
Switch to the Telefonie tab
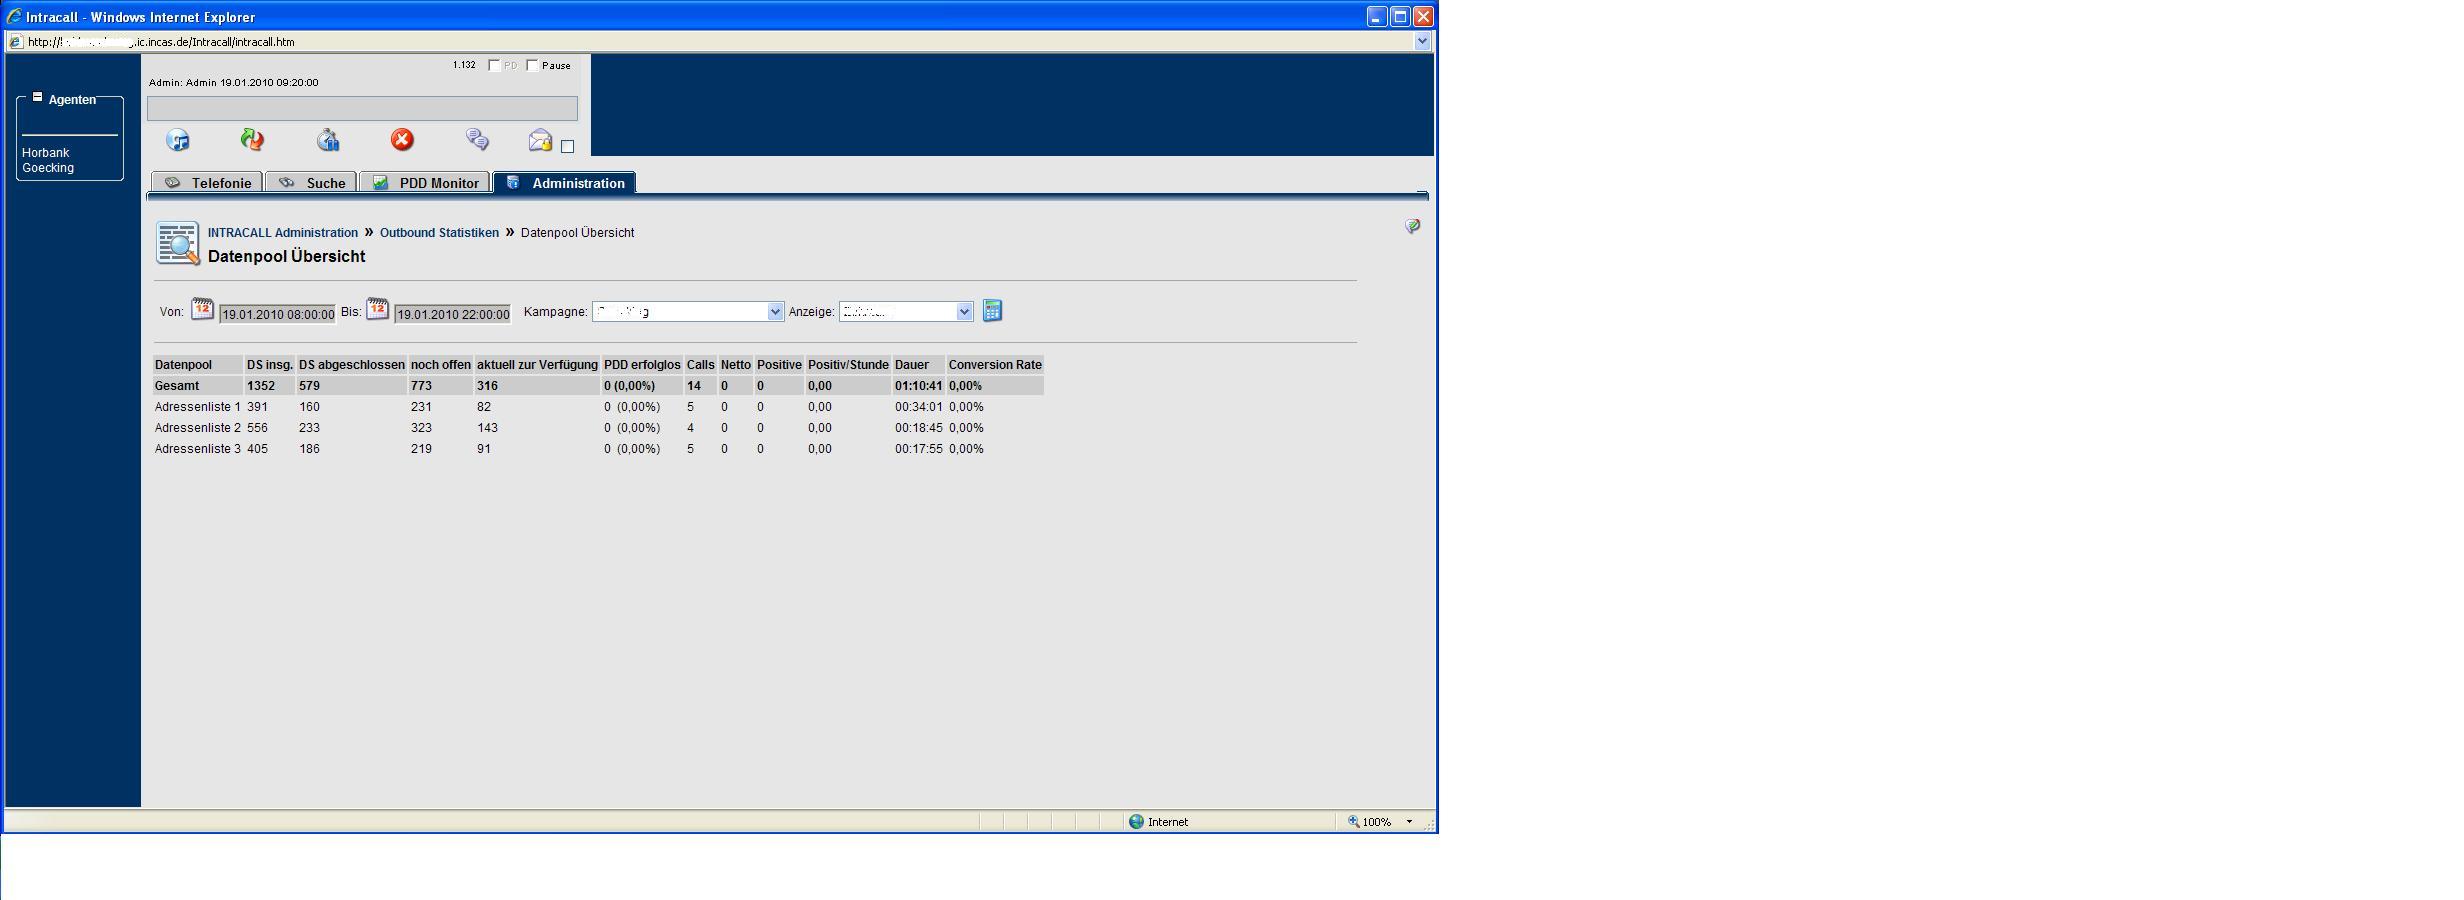pos(207,183)
